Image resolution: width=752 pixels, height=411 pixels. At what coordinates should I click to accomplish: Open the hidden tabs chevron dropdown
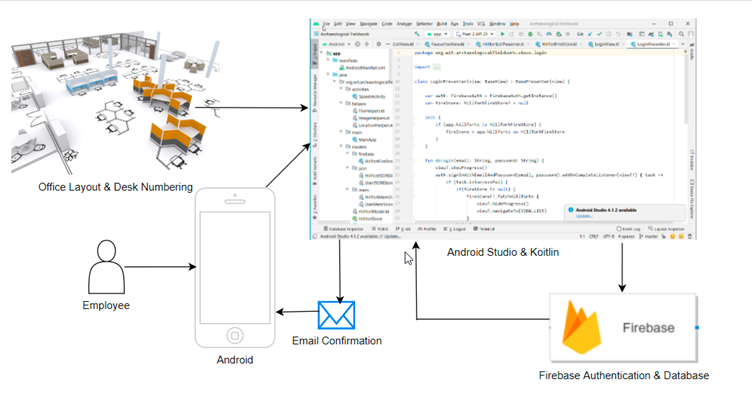[x=683, y=44]
